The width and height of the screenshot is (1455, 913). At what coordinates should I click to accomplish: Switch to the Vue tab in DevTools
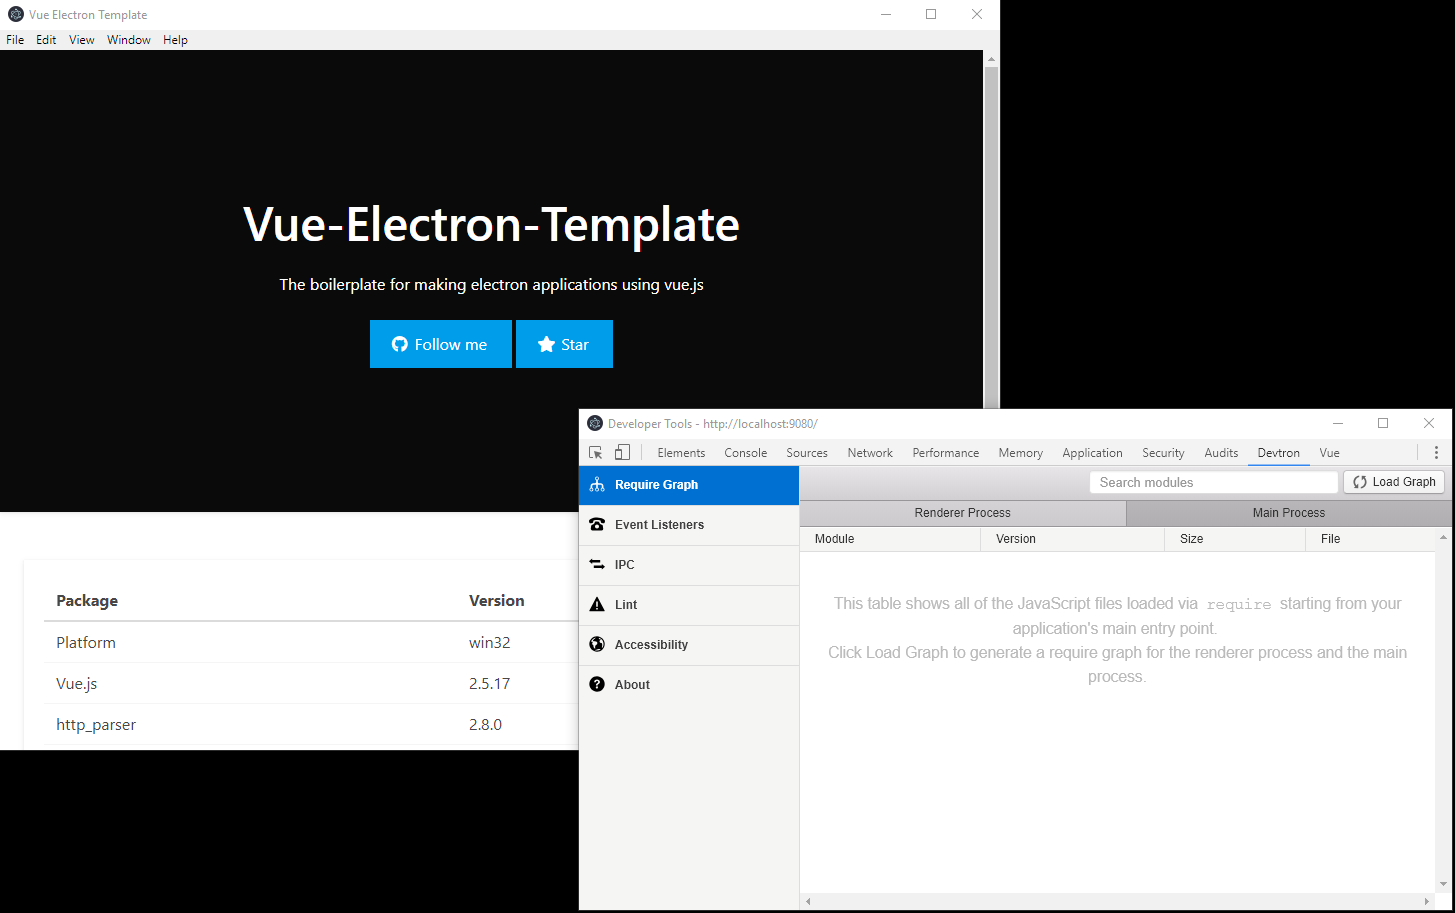click(1329, 453)
